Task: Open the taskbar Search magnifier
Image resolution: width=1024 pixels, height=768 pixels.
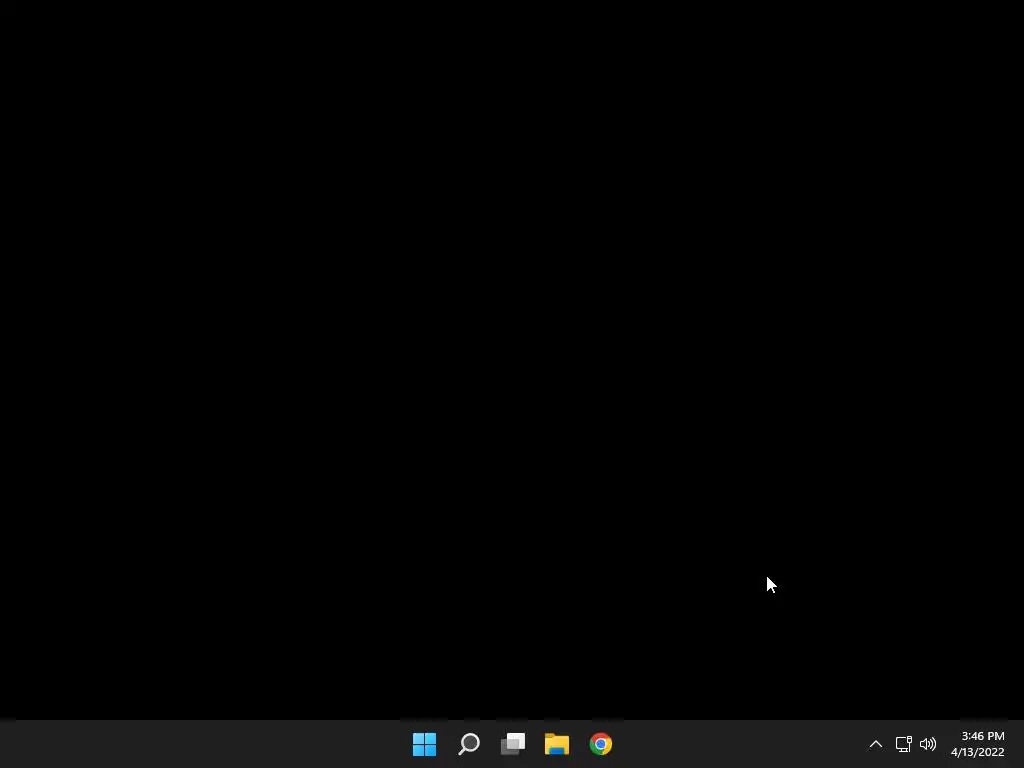Action: pos(469,744)
